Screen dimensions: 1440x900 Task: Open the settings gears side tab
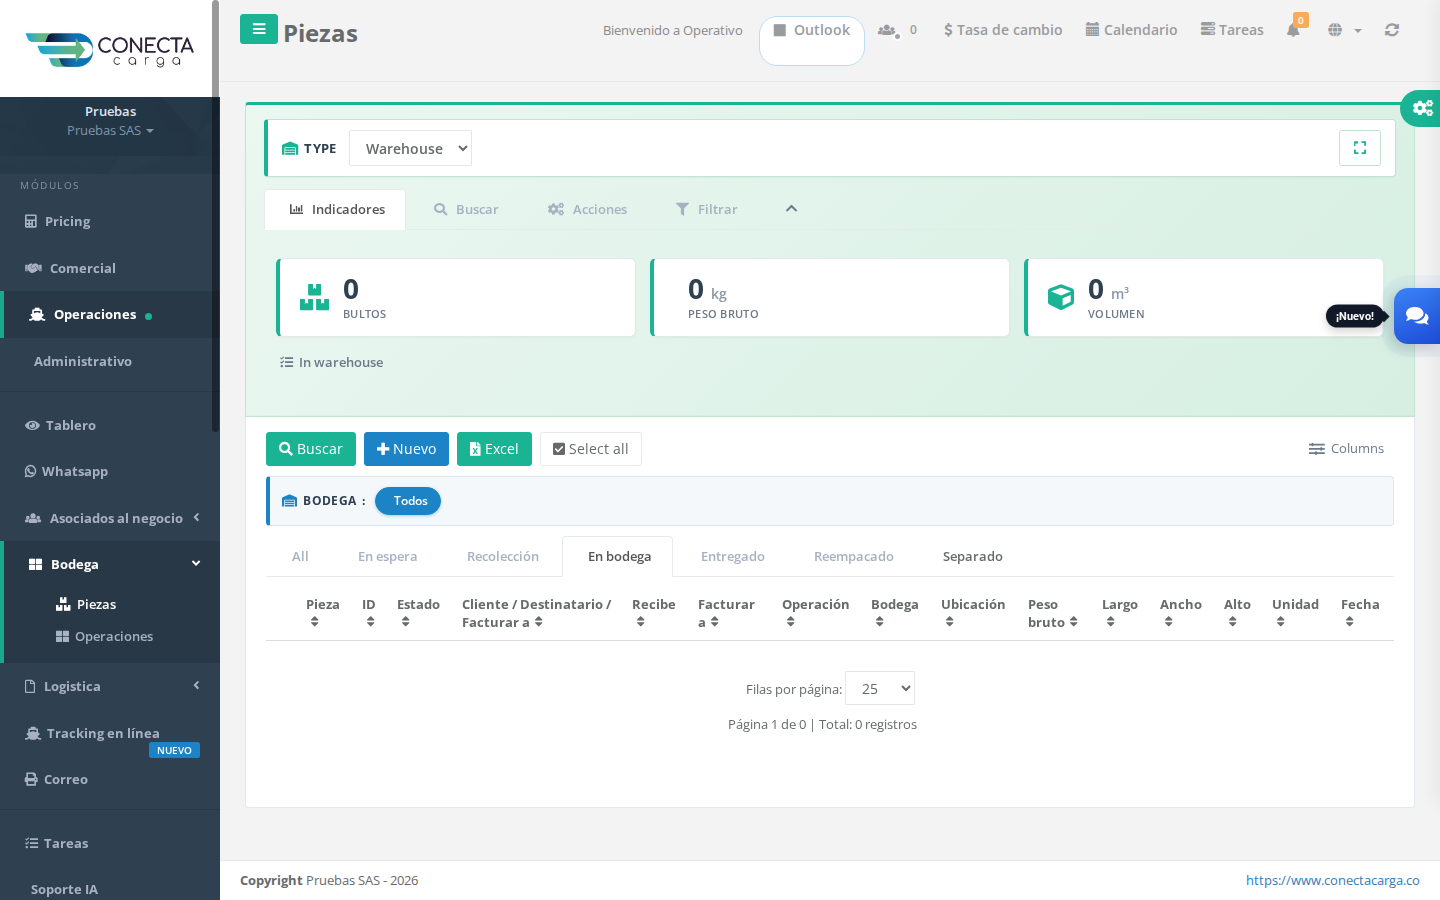pos(1421,108)
